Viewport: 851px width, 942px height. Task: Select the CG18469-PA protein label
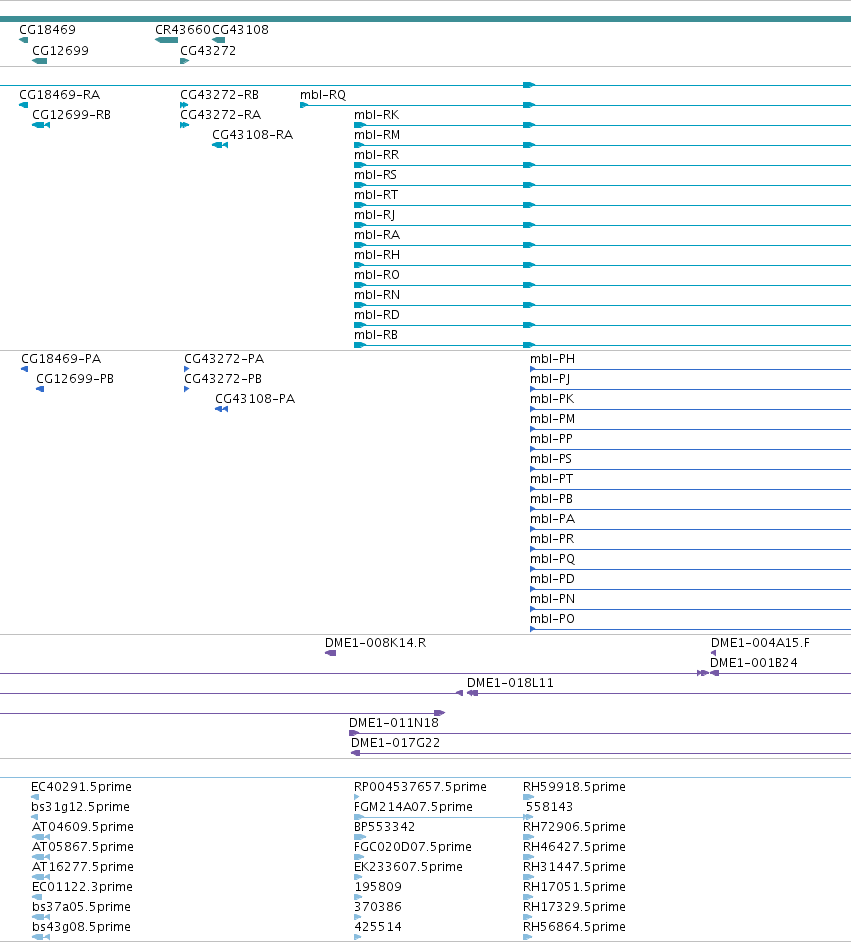(61, 359)
